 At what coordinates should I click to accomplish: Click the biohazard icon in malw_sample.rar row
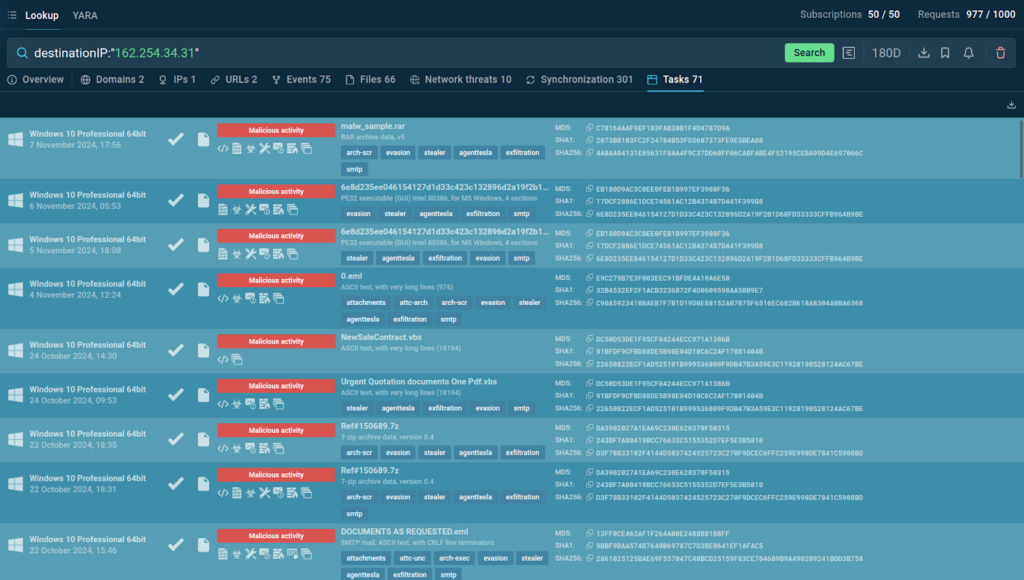(x=237, y=149)
